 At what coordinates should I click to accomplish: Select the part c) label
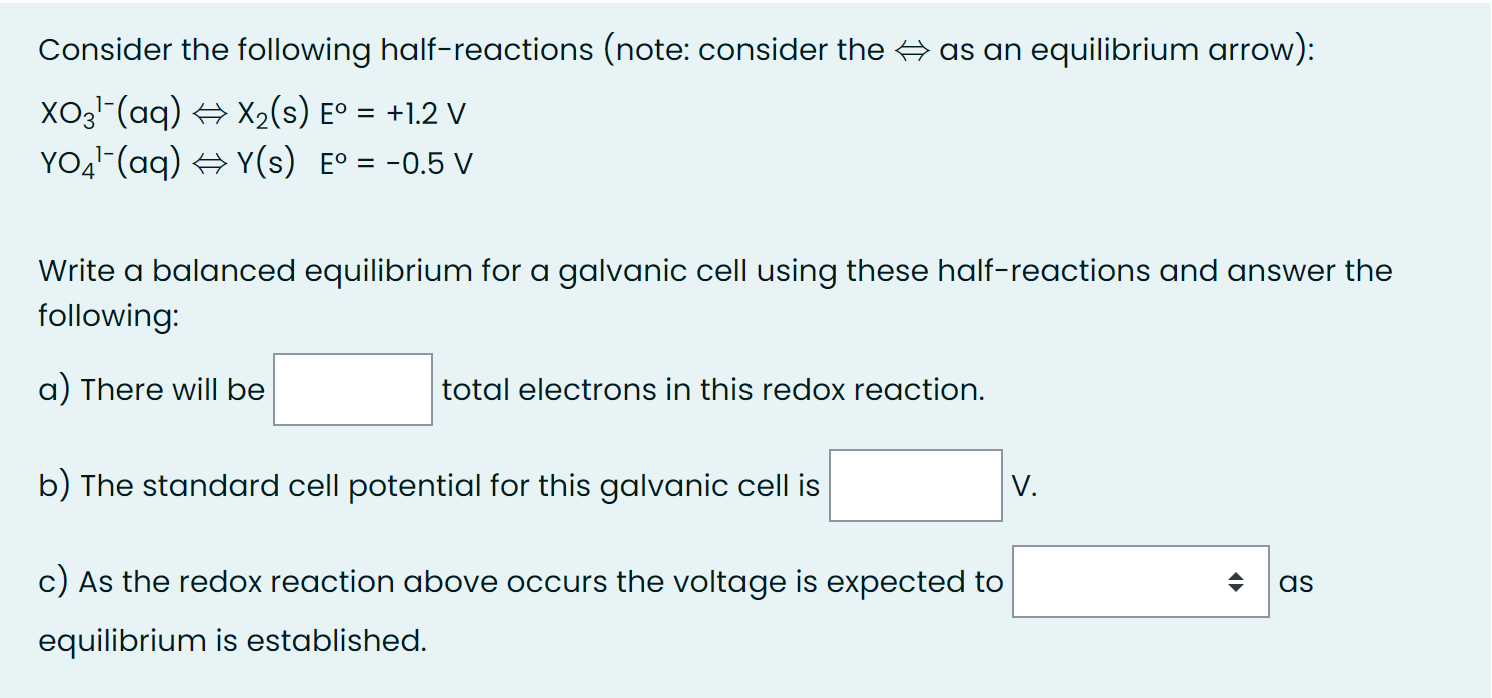pos(55,581)
